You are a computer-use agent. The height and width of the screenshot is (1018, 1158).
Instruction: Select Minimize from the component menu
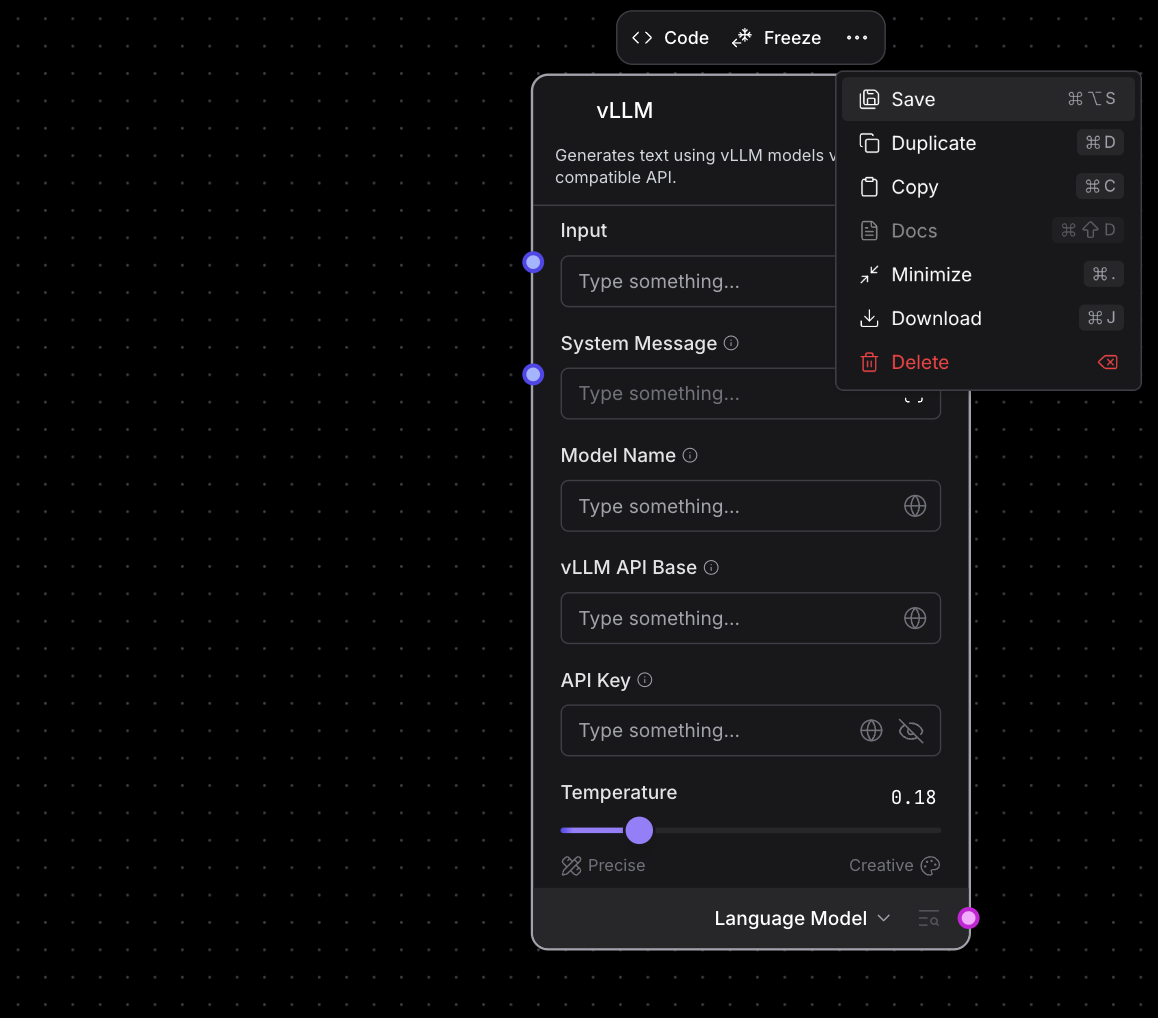(988, 274)
